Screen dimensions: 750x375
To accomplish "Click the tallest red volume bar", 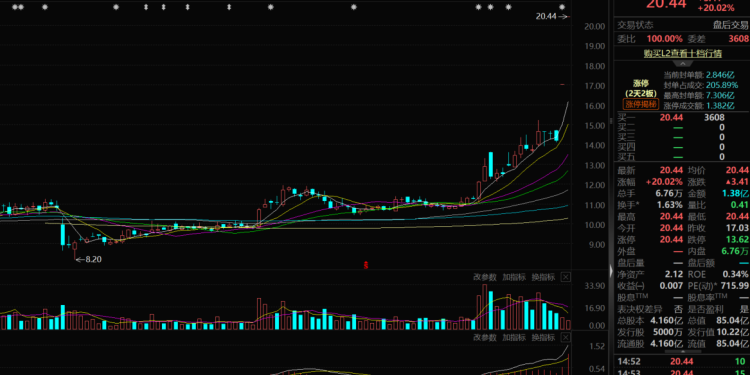I will point(485,307).
